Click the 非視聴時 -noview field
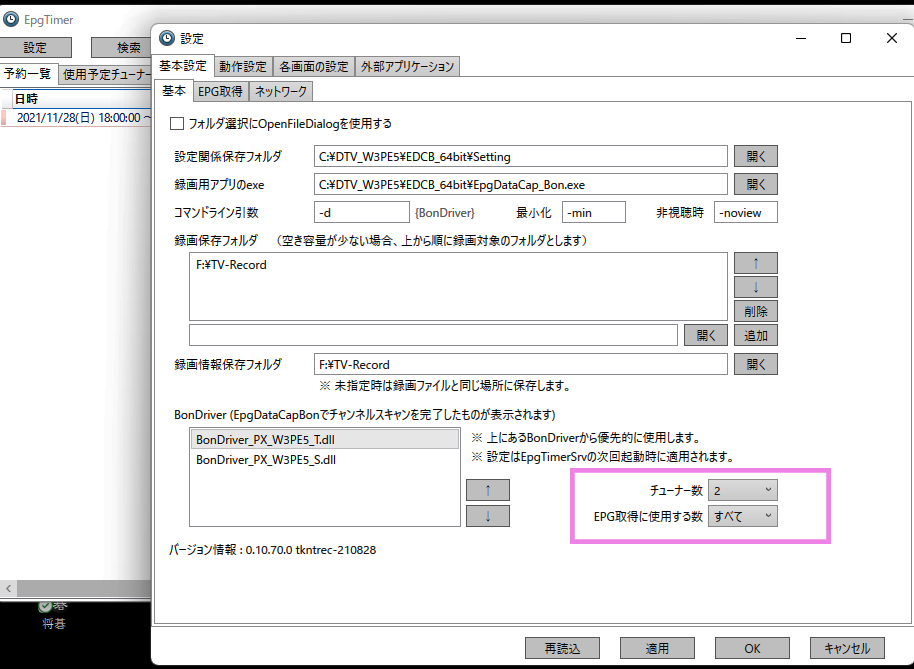This screenshot has height=669, width=914. (x=746, y=212)
